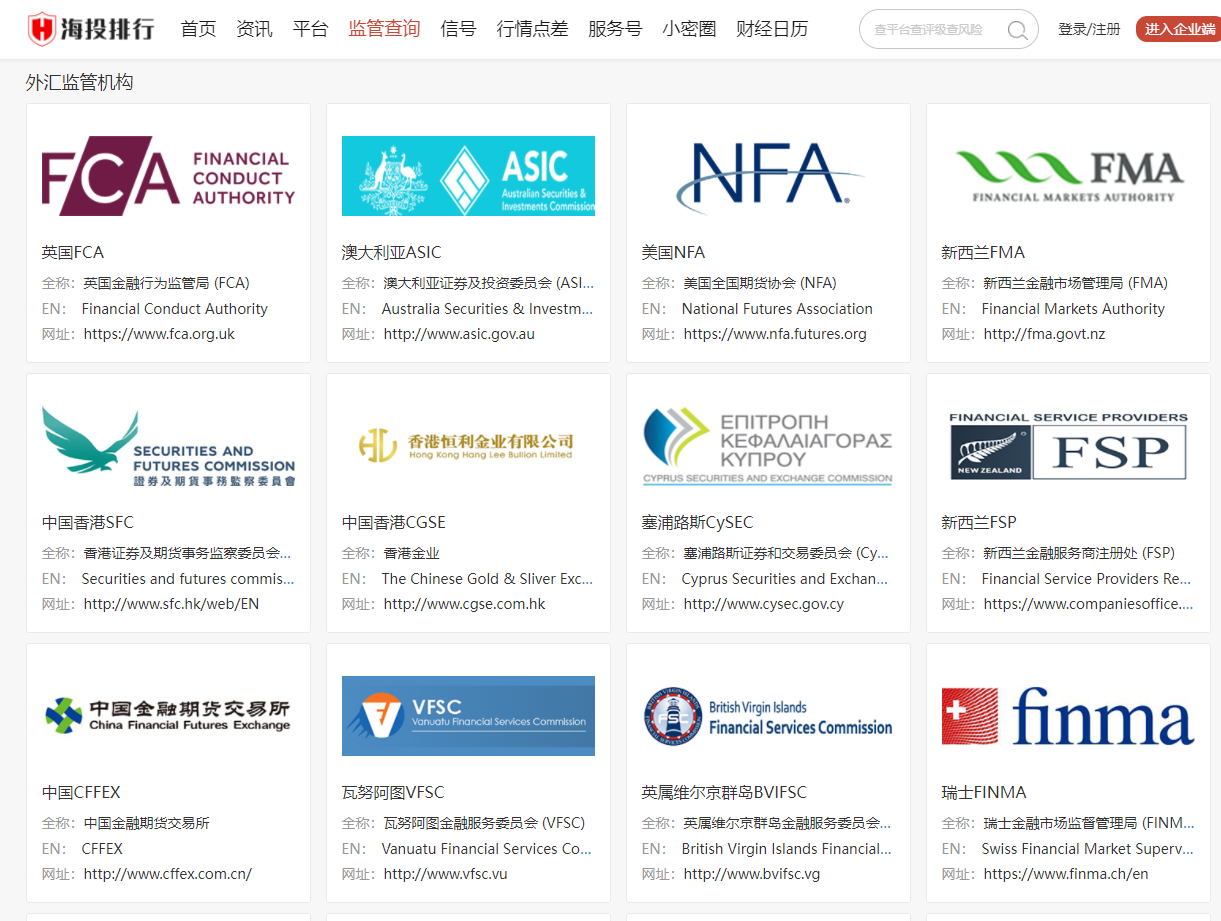Open the 中国CFFEX title

(81, 792)
